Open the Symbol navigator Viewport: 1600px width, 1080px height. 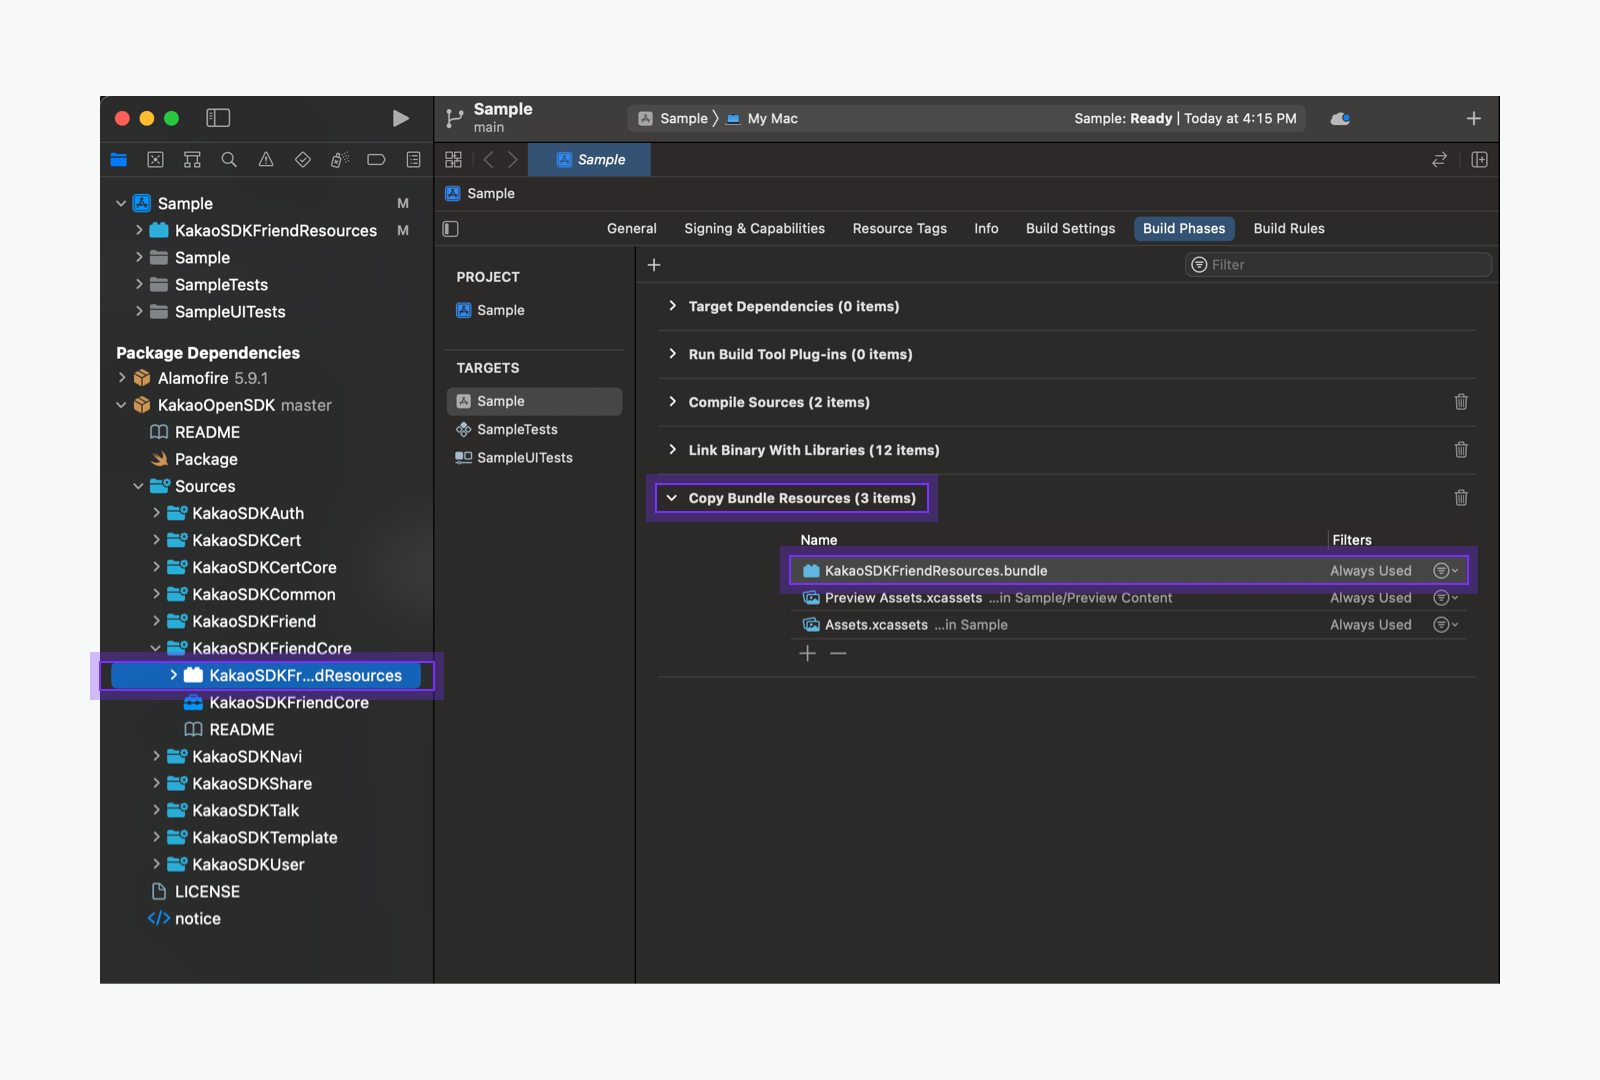click(x=192, y=159)
